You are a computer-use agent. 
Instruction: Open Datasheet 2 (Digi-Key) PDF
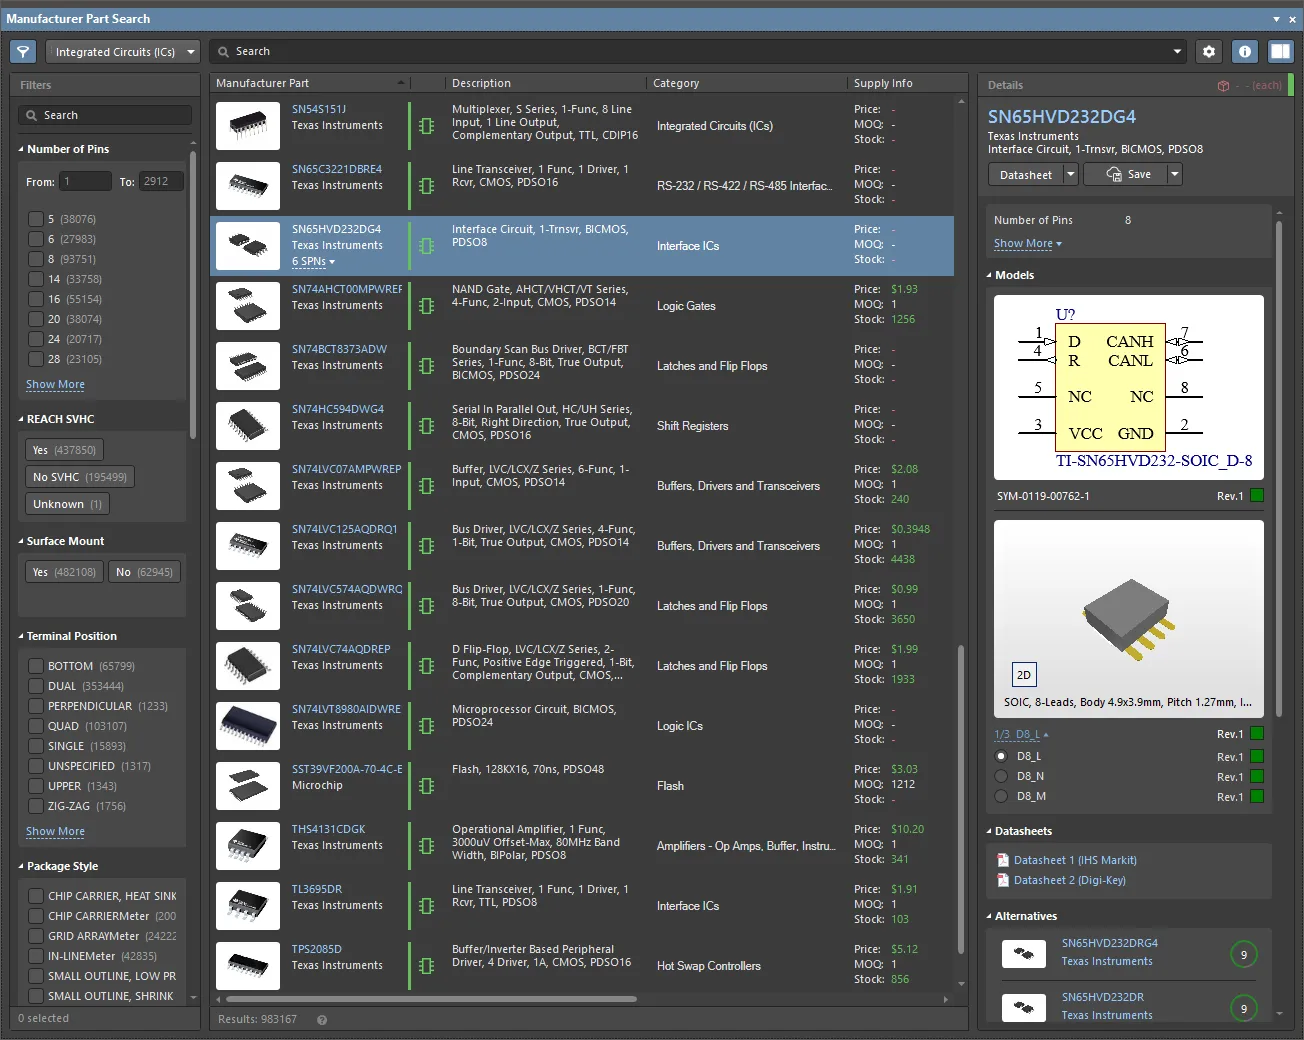1069,880
